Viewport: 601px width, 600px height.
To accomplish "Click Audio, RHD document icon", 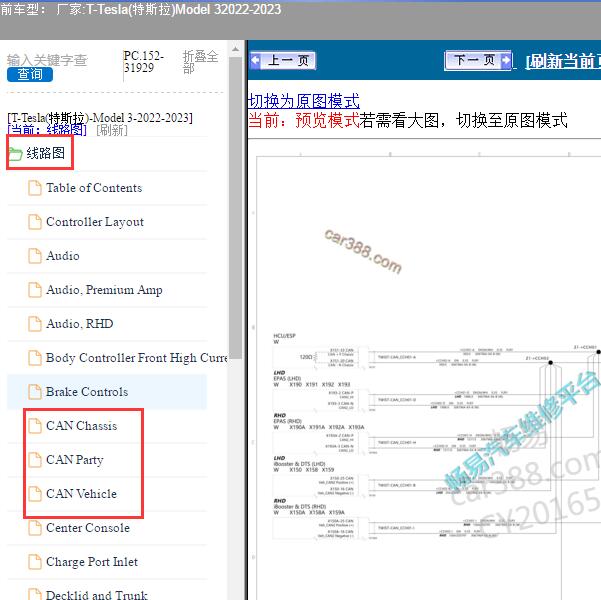I will click(x=35, y=324).
